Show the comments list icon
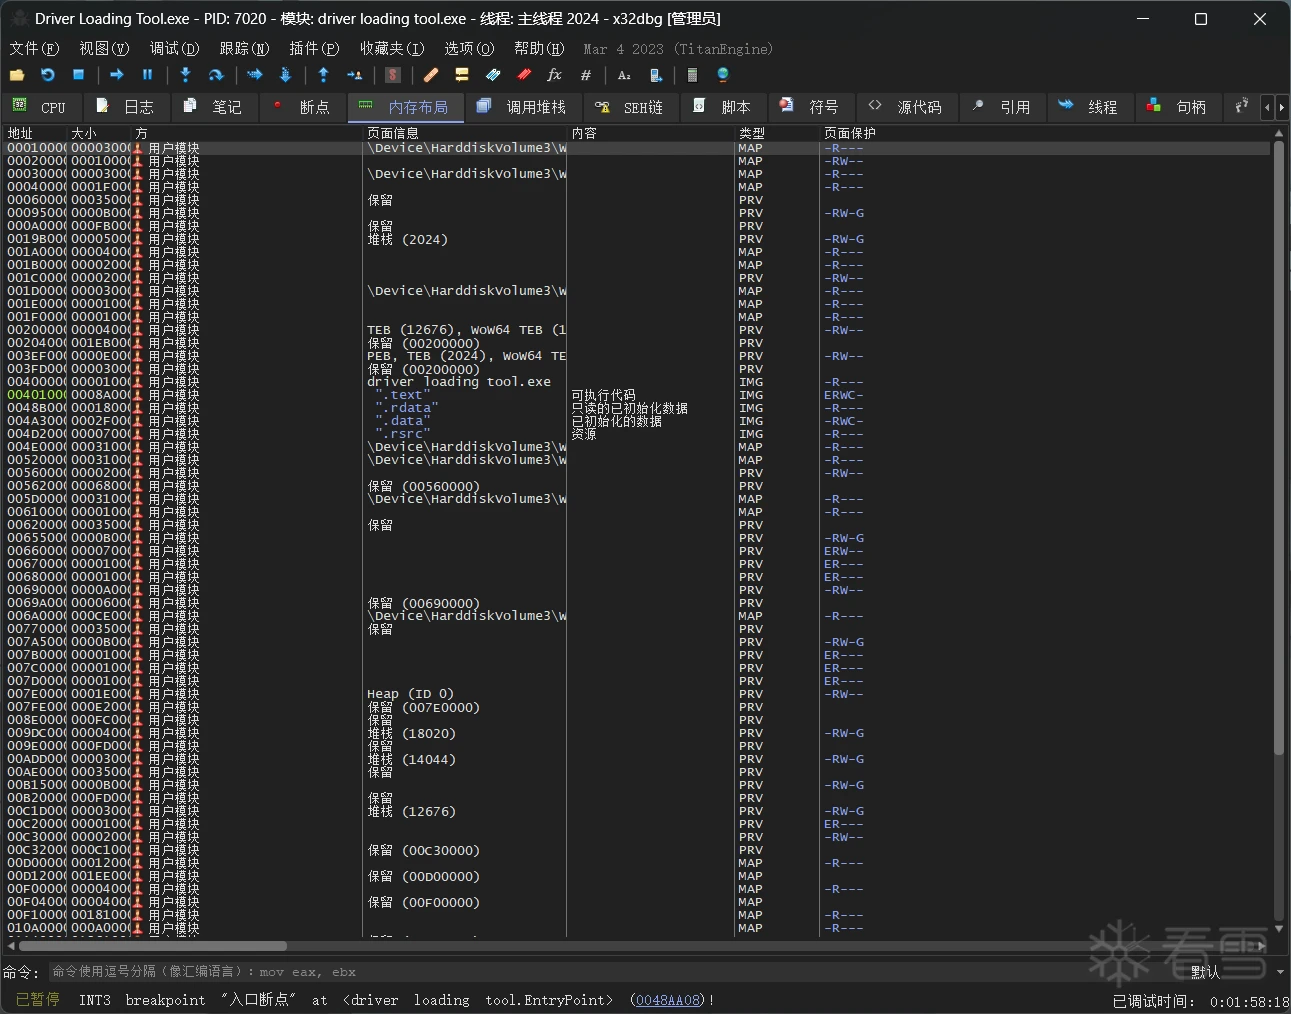 click(x=462, y=75)
